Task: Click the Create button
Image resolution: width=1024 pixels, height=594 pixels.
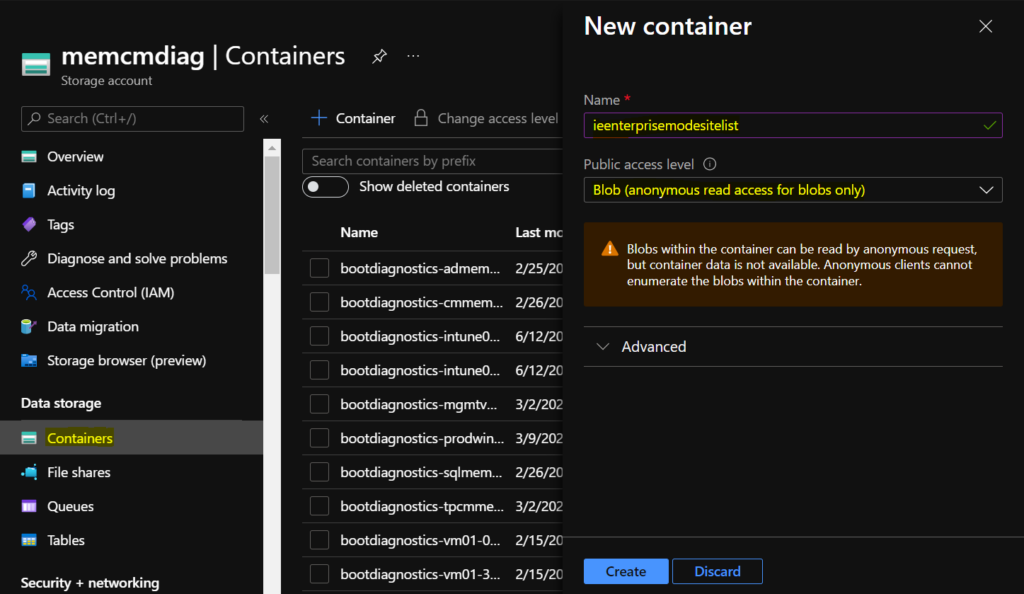Action: (626, 571)
